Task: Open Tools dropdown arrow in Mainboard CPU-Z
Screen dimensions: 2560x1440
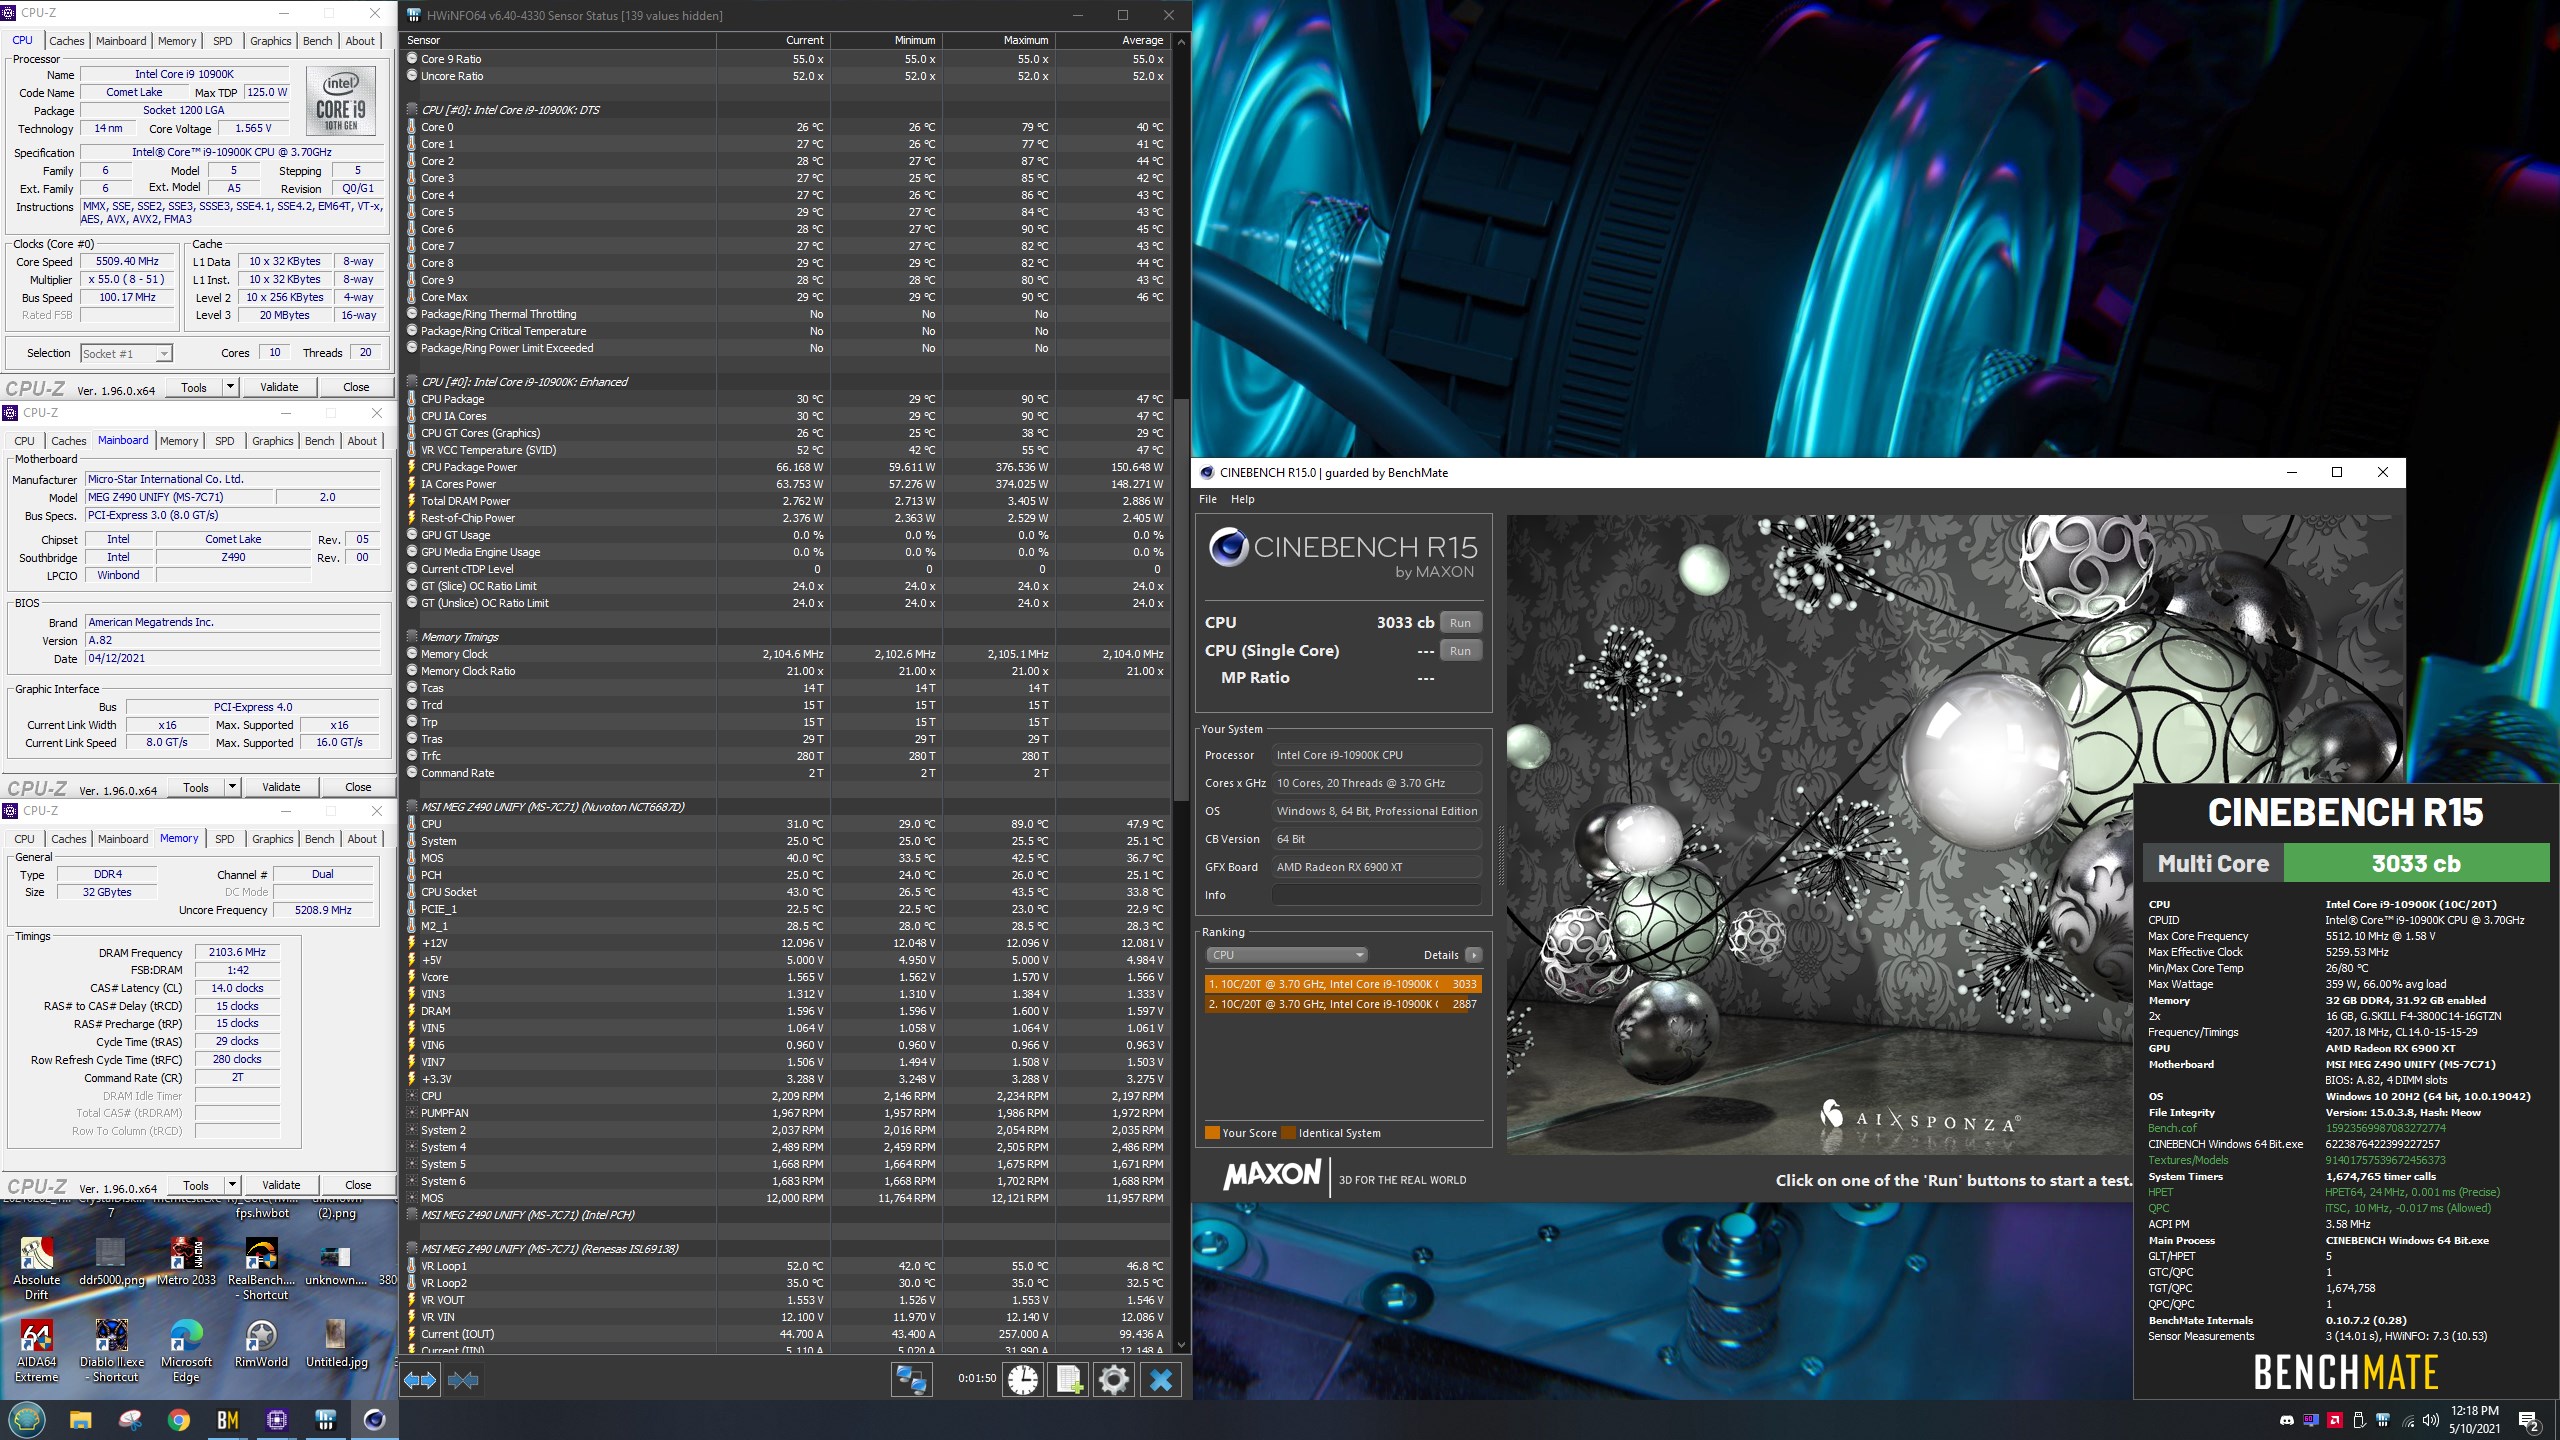Action: point(232,787)
